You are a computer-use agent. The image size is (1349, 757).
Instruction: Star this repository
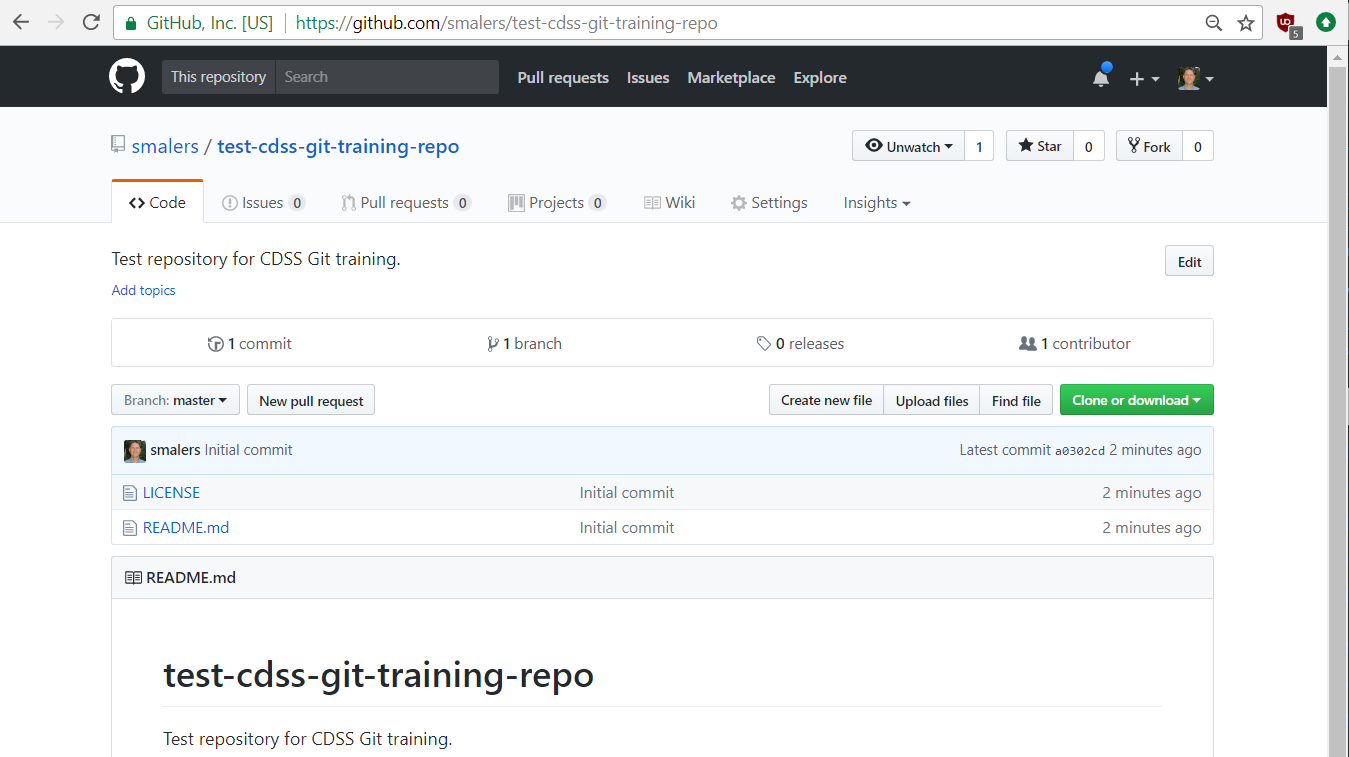tap(1040, 146)
